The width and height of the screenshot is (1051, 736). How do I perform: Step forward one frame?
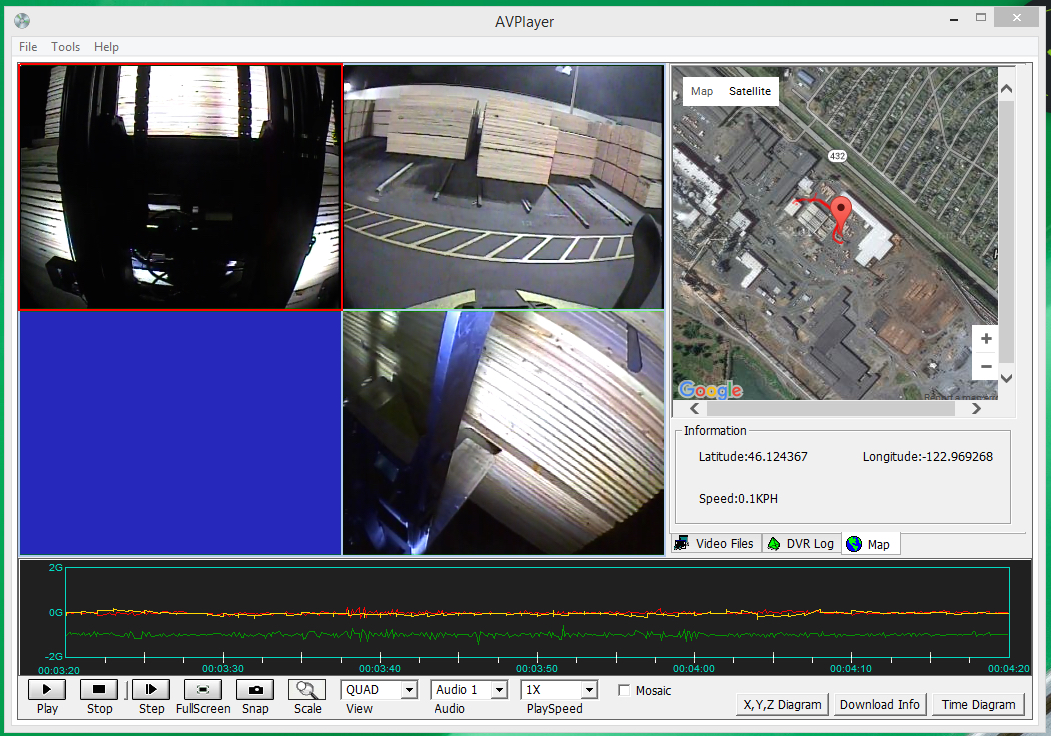click(x=151, y=689)
